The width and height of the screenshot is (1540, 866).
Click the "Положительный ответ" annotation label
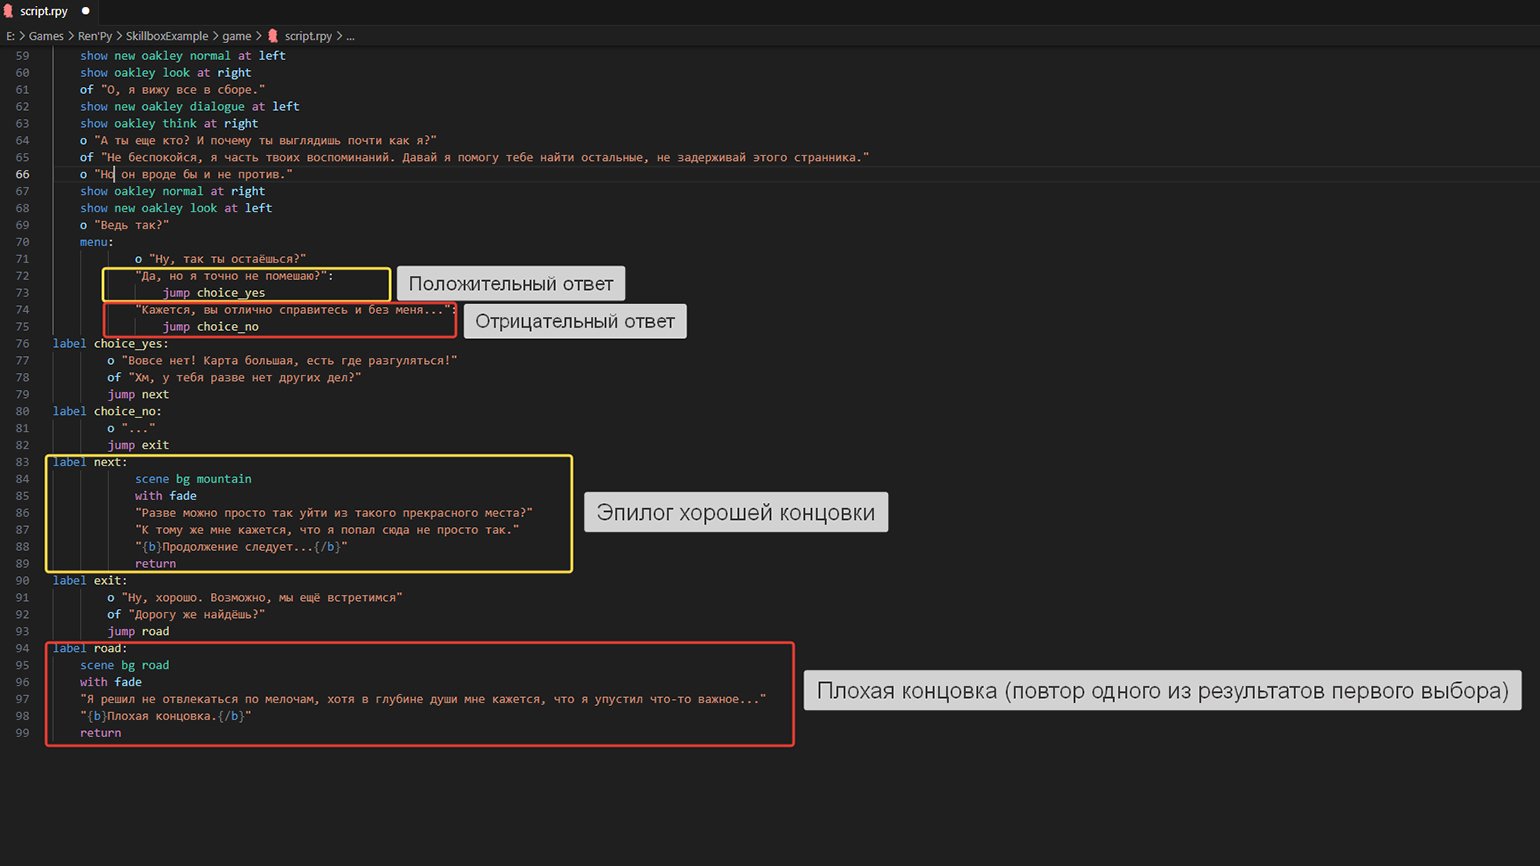point(510,284)
